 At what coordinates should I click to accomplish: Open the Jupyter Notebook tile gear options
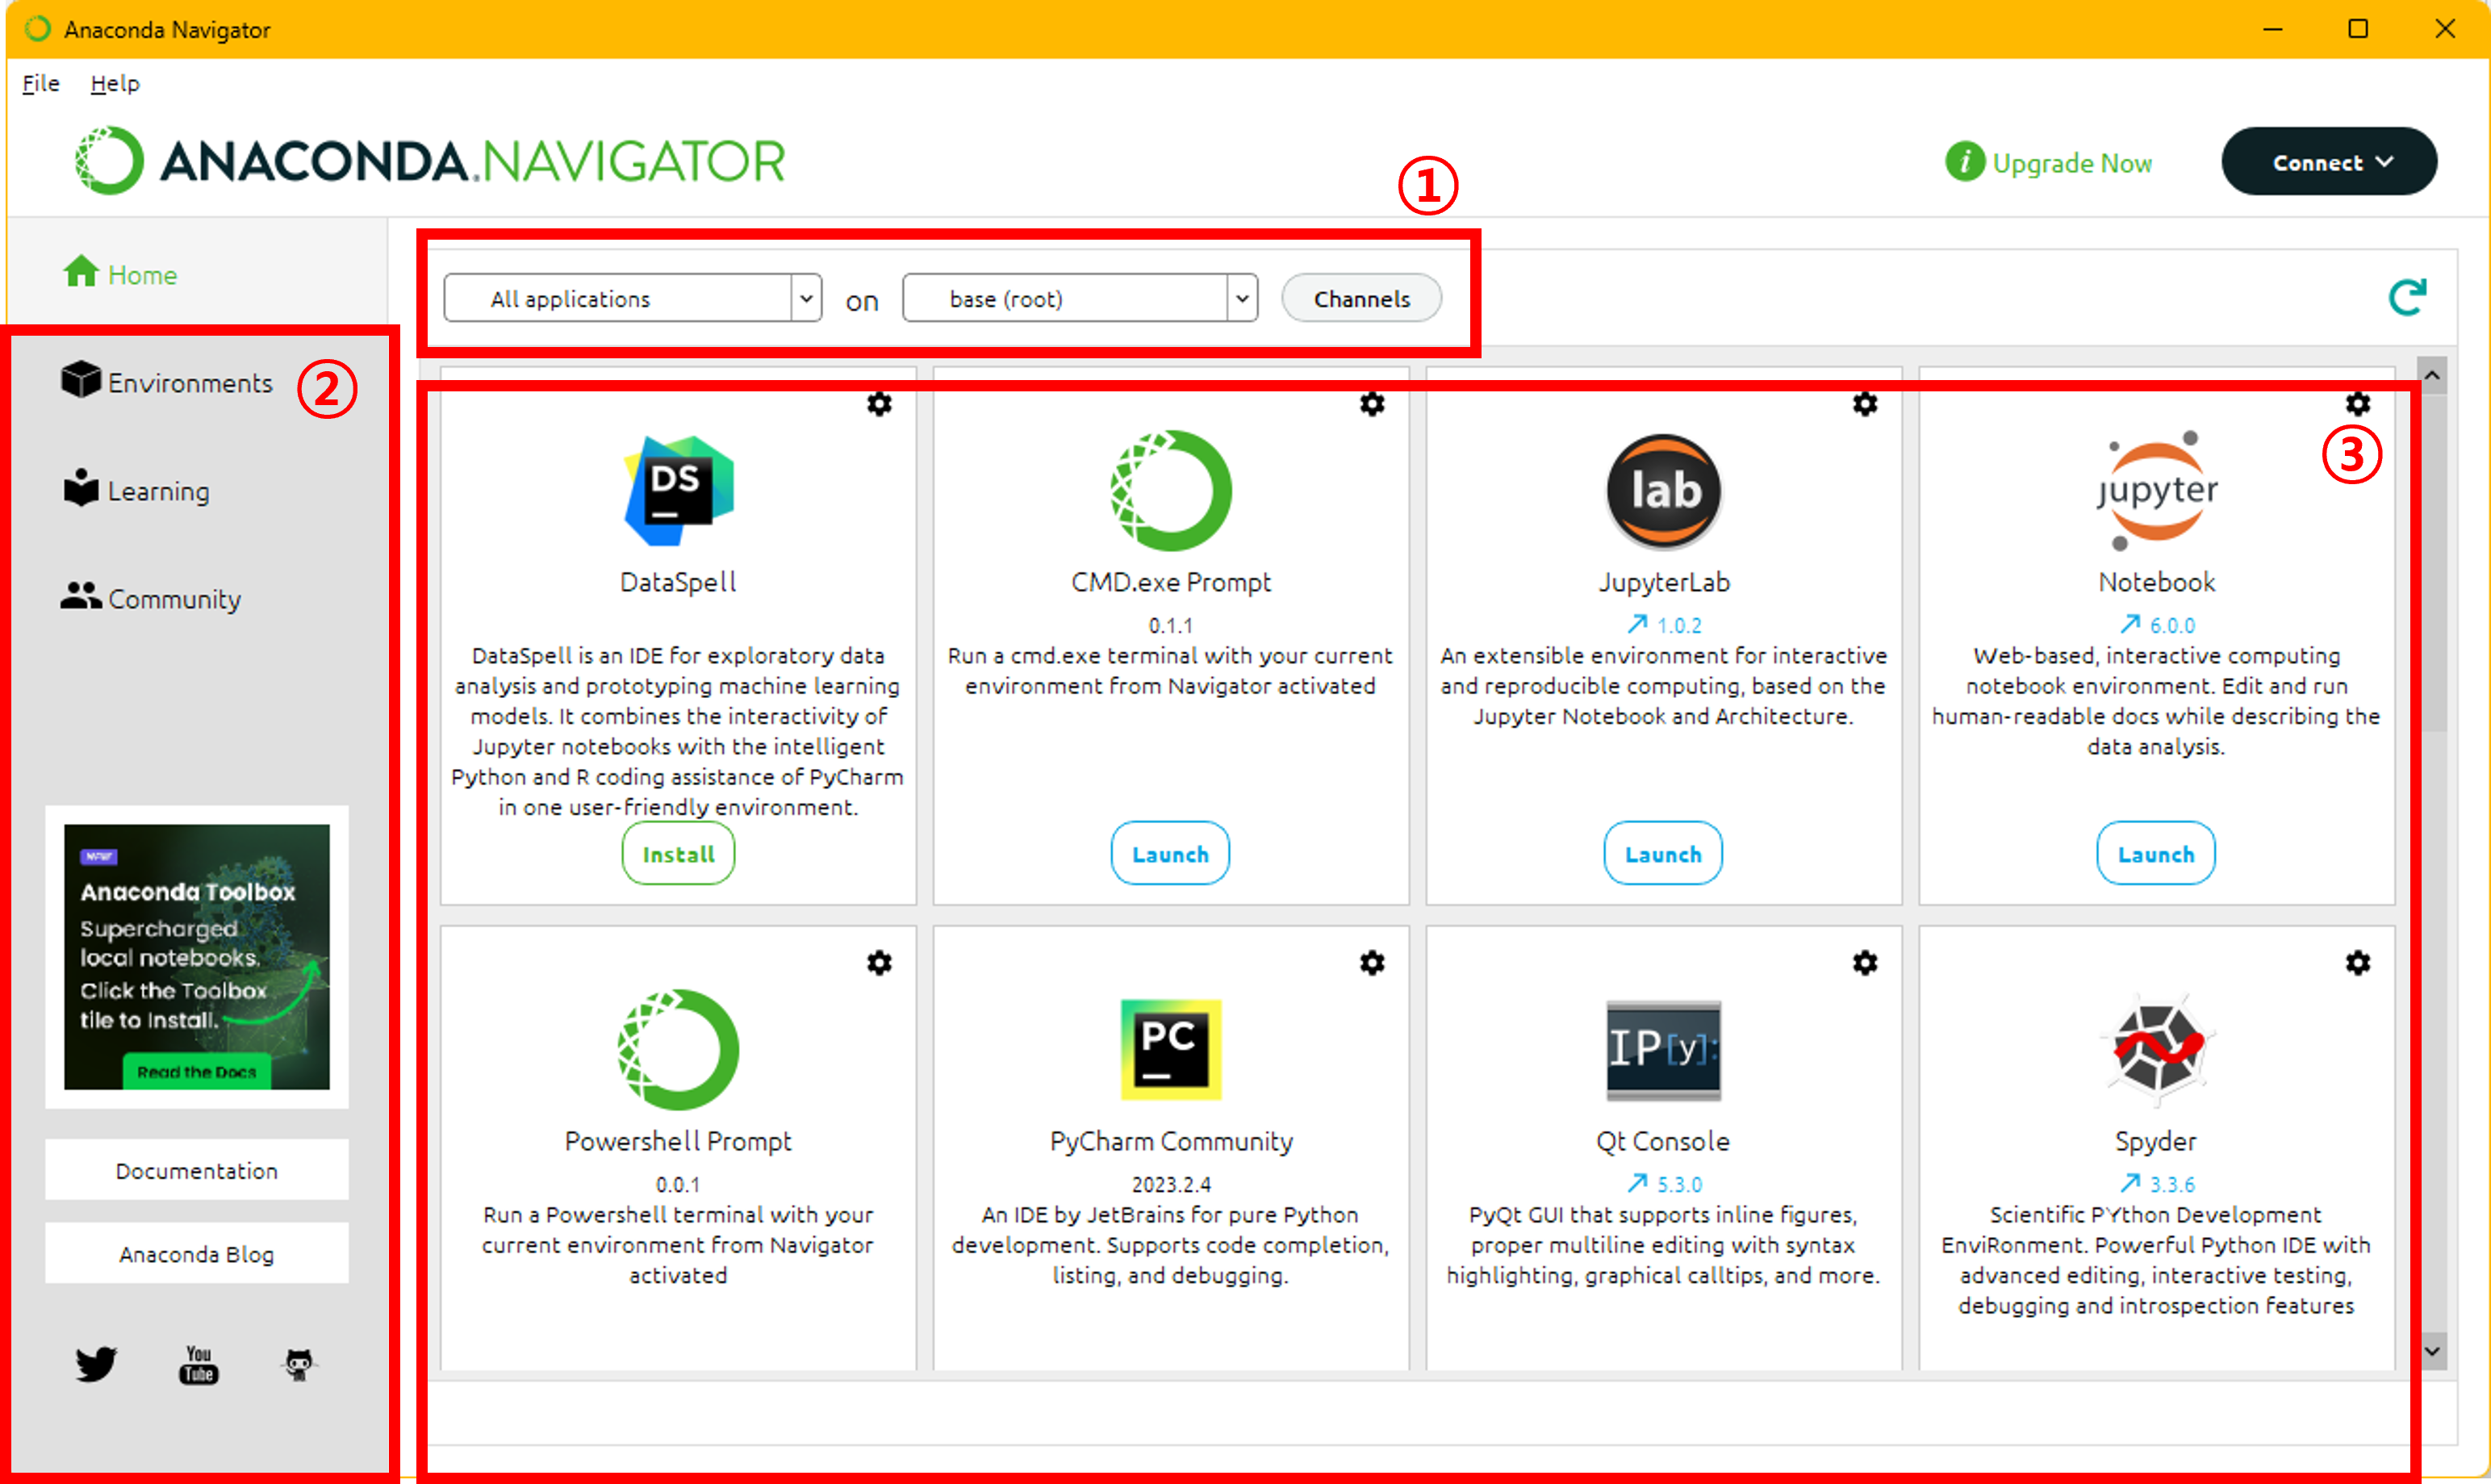point(2358,404)
